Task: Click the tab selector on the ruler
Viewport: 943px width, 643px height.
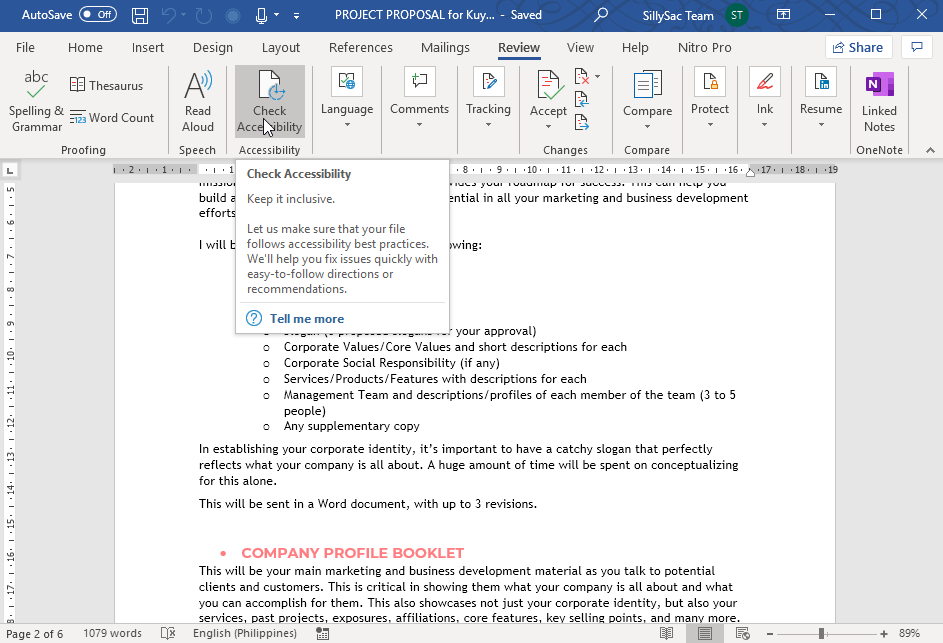Action: point(10,170)
